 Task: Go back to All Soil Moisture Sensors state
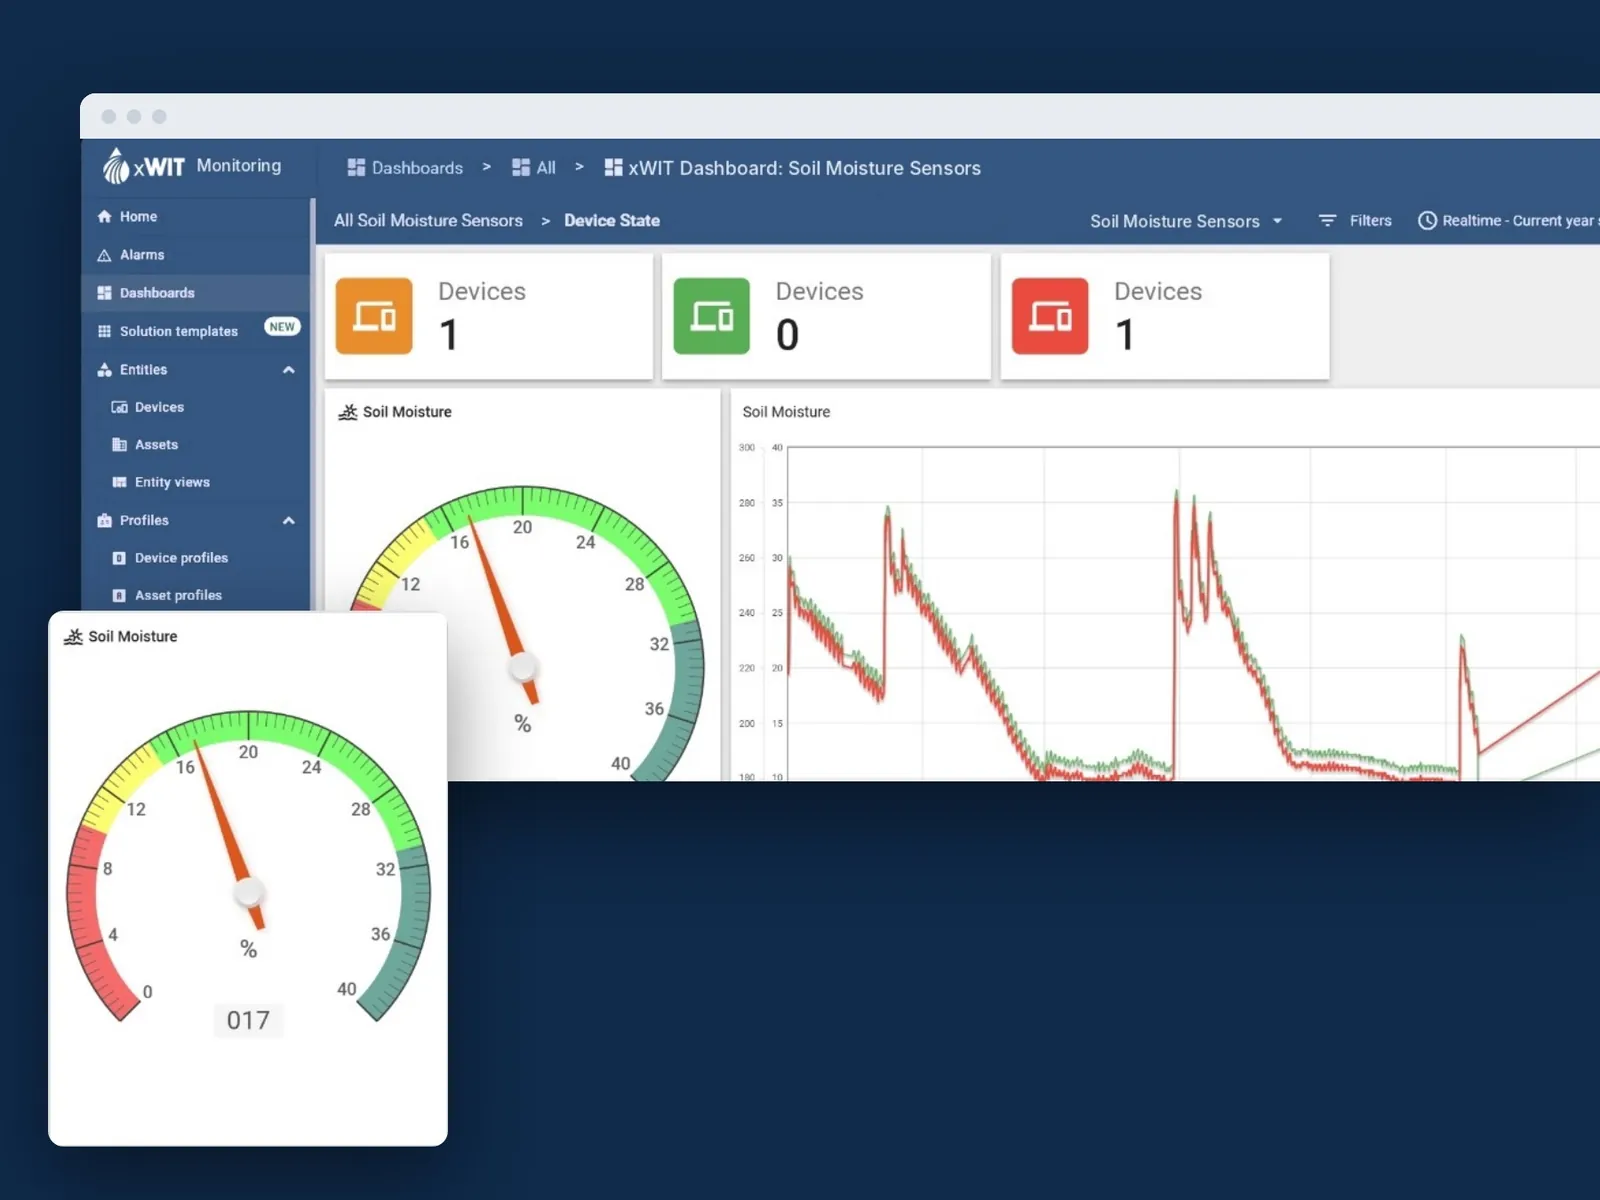click(428, 220)
